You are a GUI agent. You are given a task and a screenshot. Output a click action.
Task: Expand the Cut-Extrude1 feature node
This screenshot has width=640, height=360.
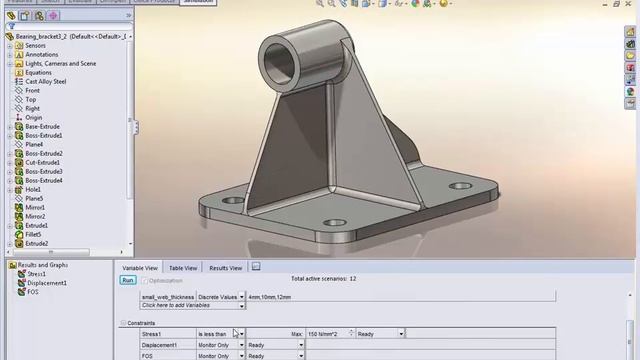pos(10,162)
